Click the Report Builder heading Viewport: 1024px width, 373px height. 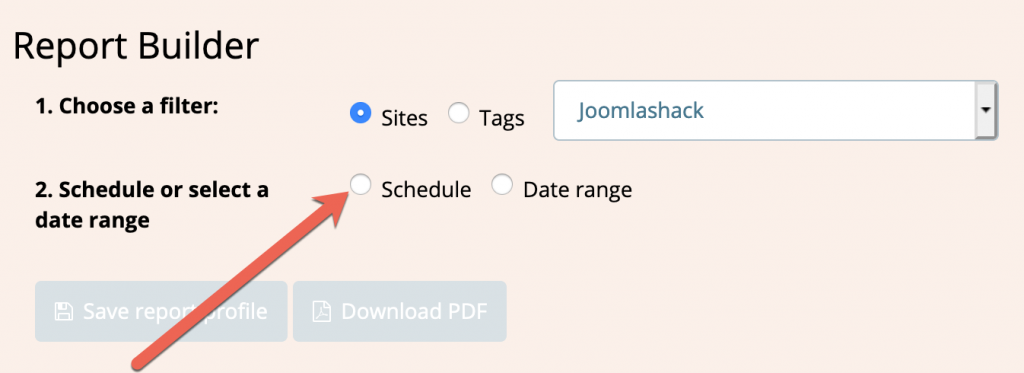136,47
